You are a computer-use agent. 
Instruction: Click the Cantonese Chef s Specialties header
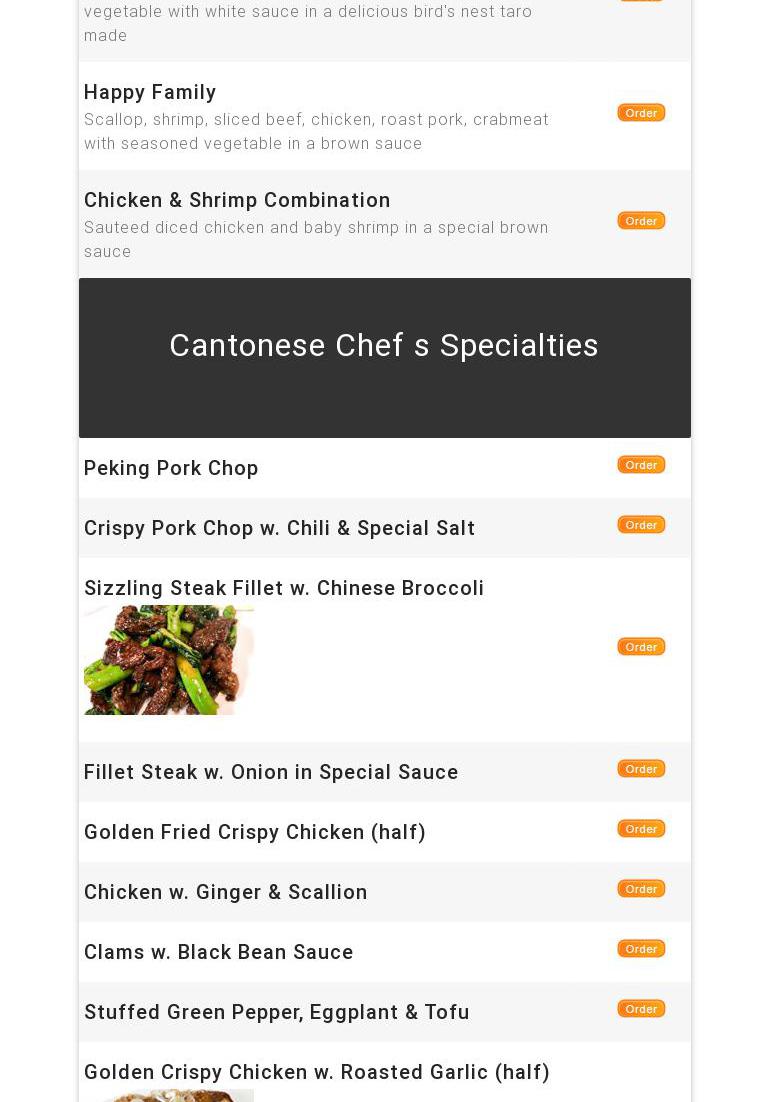(x=384, y=346)
